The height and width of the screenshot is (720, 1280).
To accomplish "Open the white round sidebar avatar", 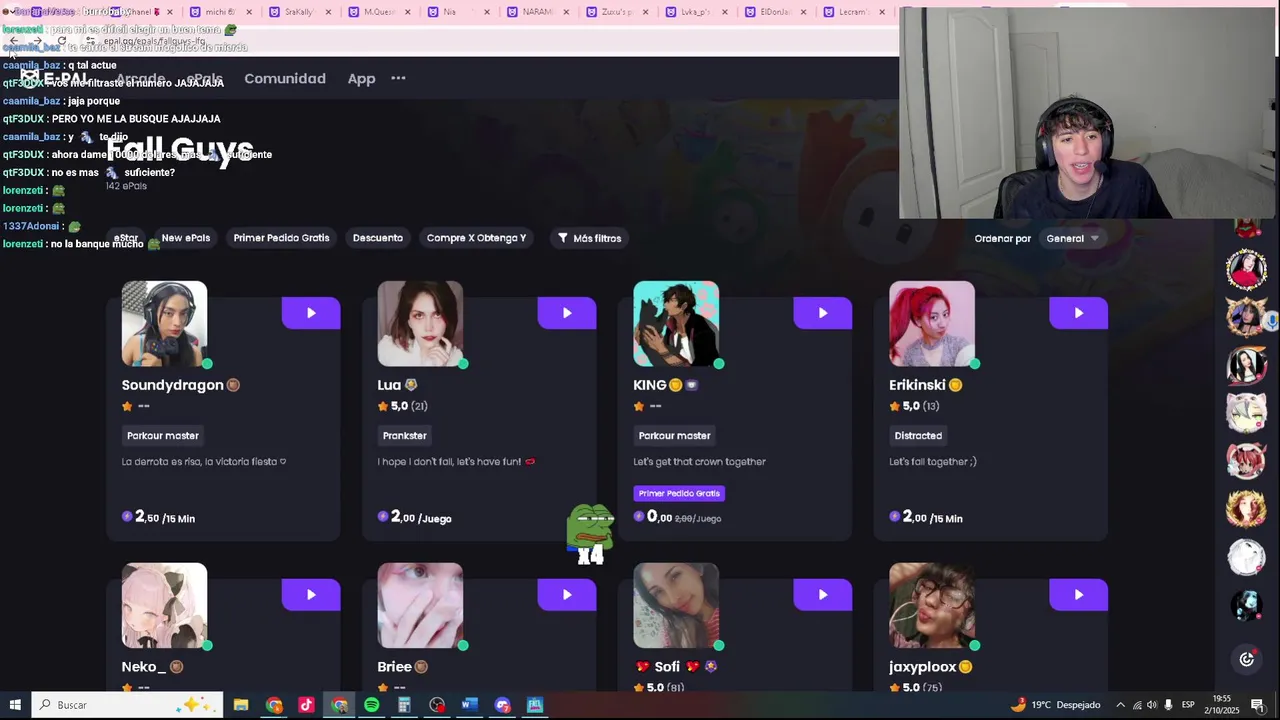I will click(1246, 556).
